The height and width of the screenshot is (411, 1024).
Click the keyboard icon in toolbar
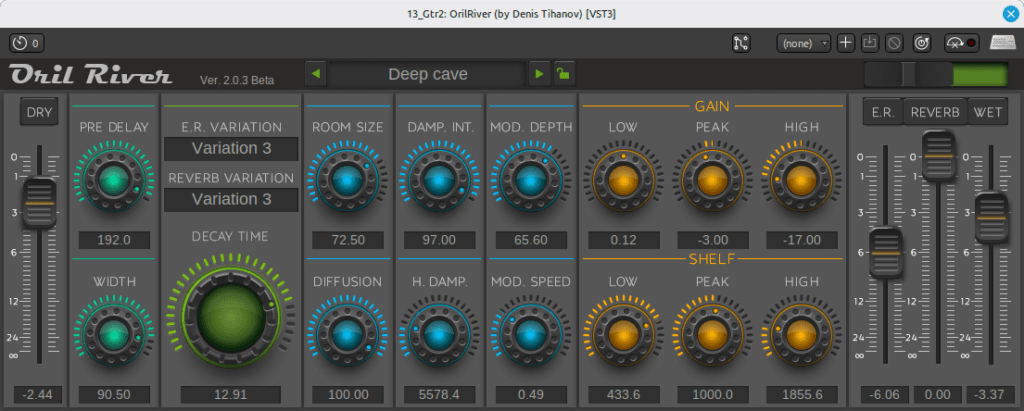1002,43
